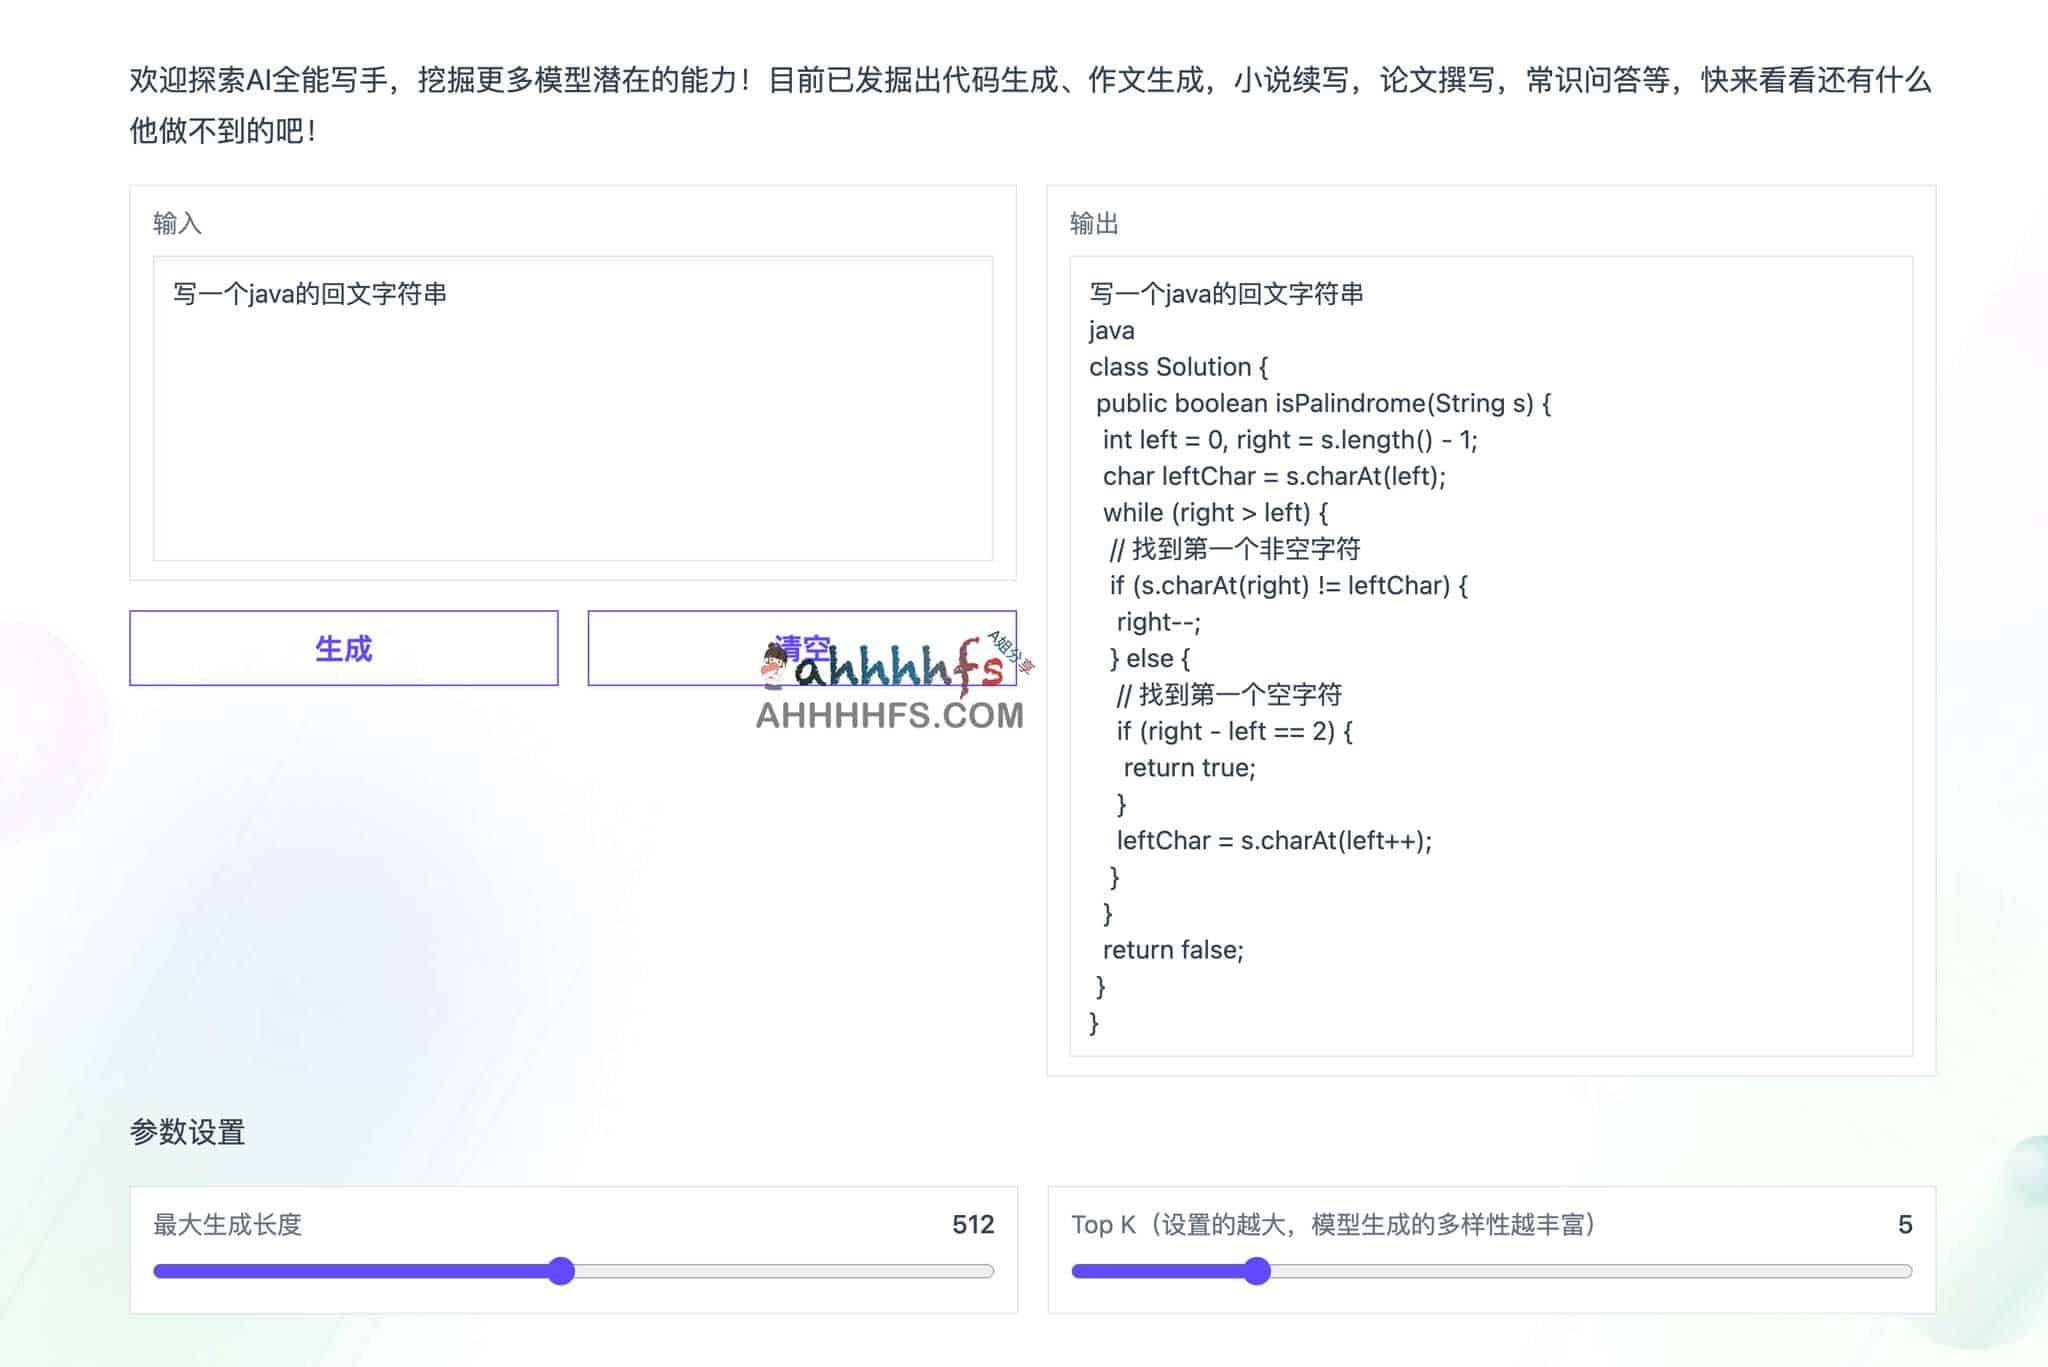Click the 生成 generate button
The image size is (2048, 1367).
(x=343, y=648)
